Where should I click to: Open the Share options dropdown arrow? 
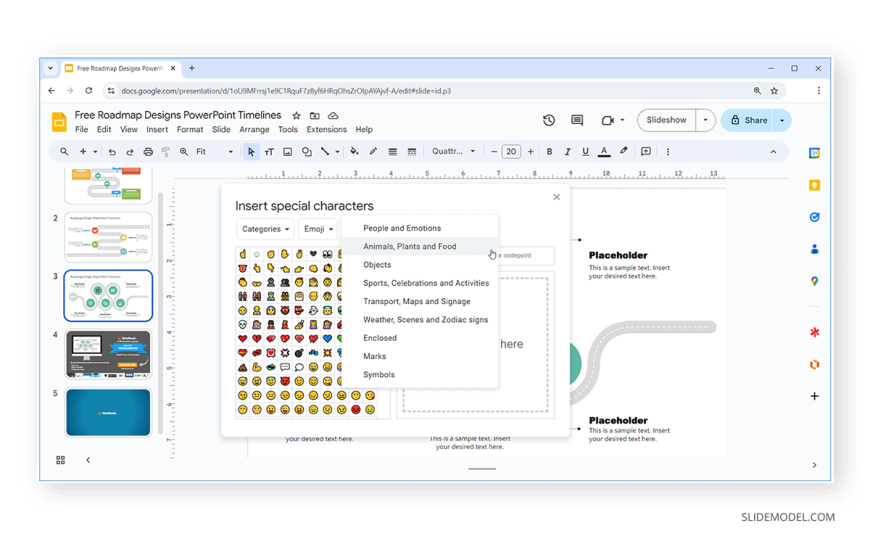(x=782, y=120)
